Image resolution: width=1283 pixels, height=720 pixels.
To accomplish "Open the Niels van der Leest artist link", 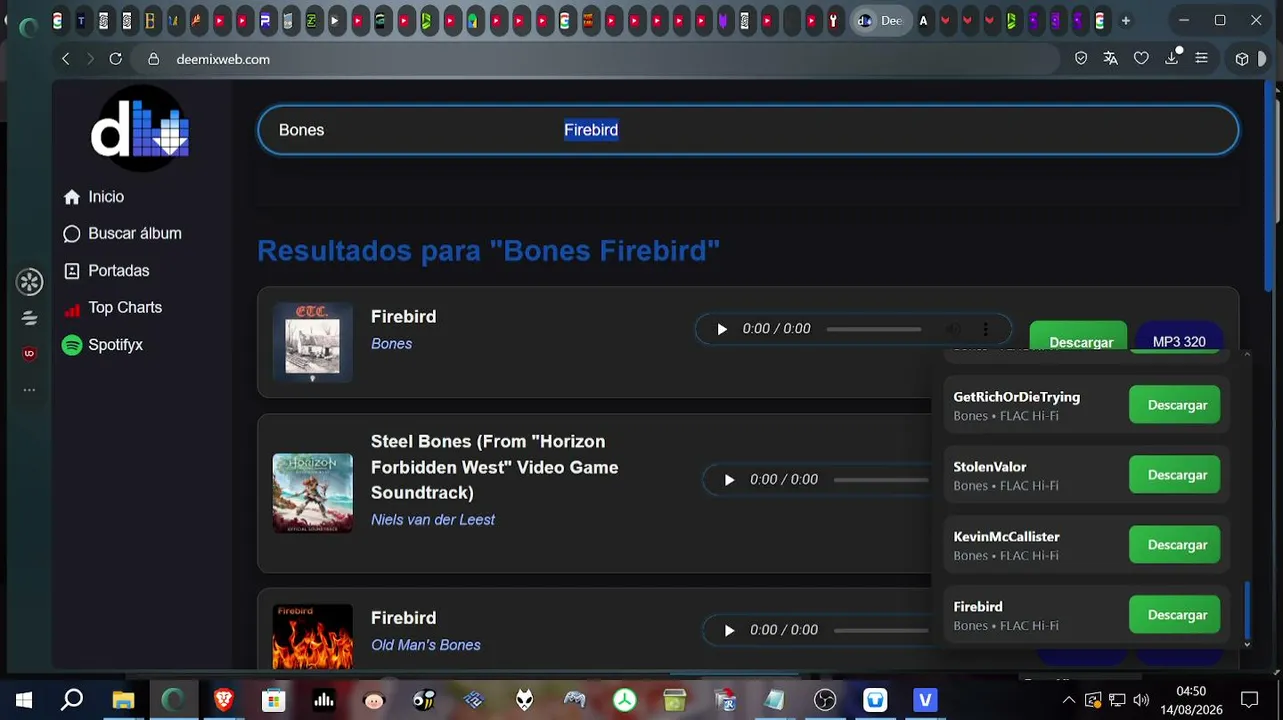I will 433,520.
